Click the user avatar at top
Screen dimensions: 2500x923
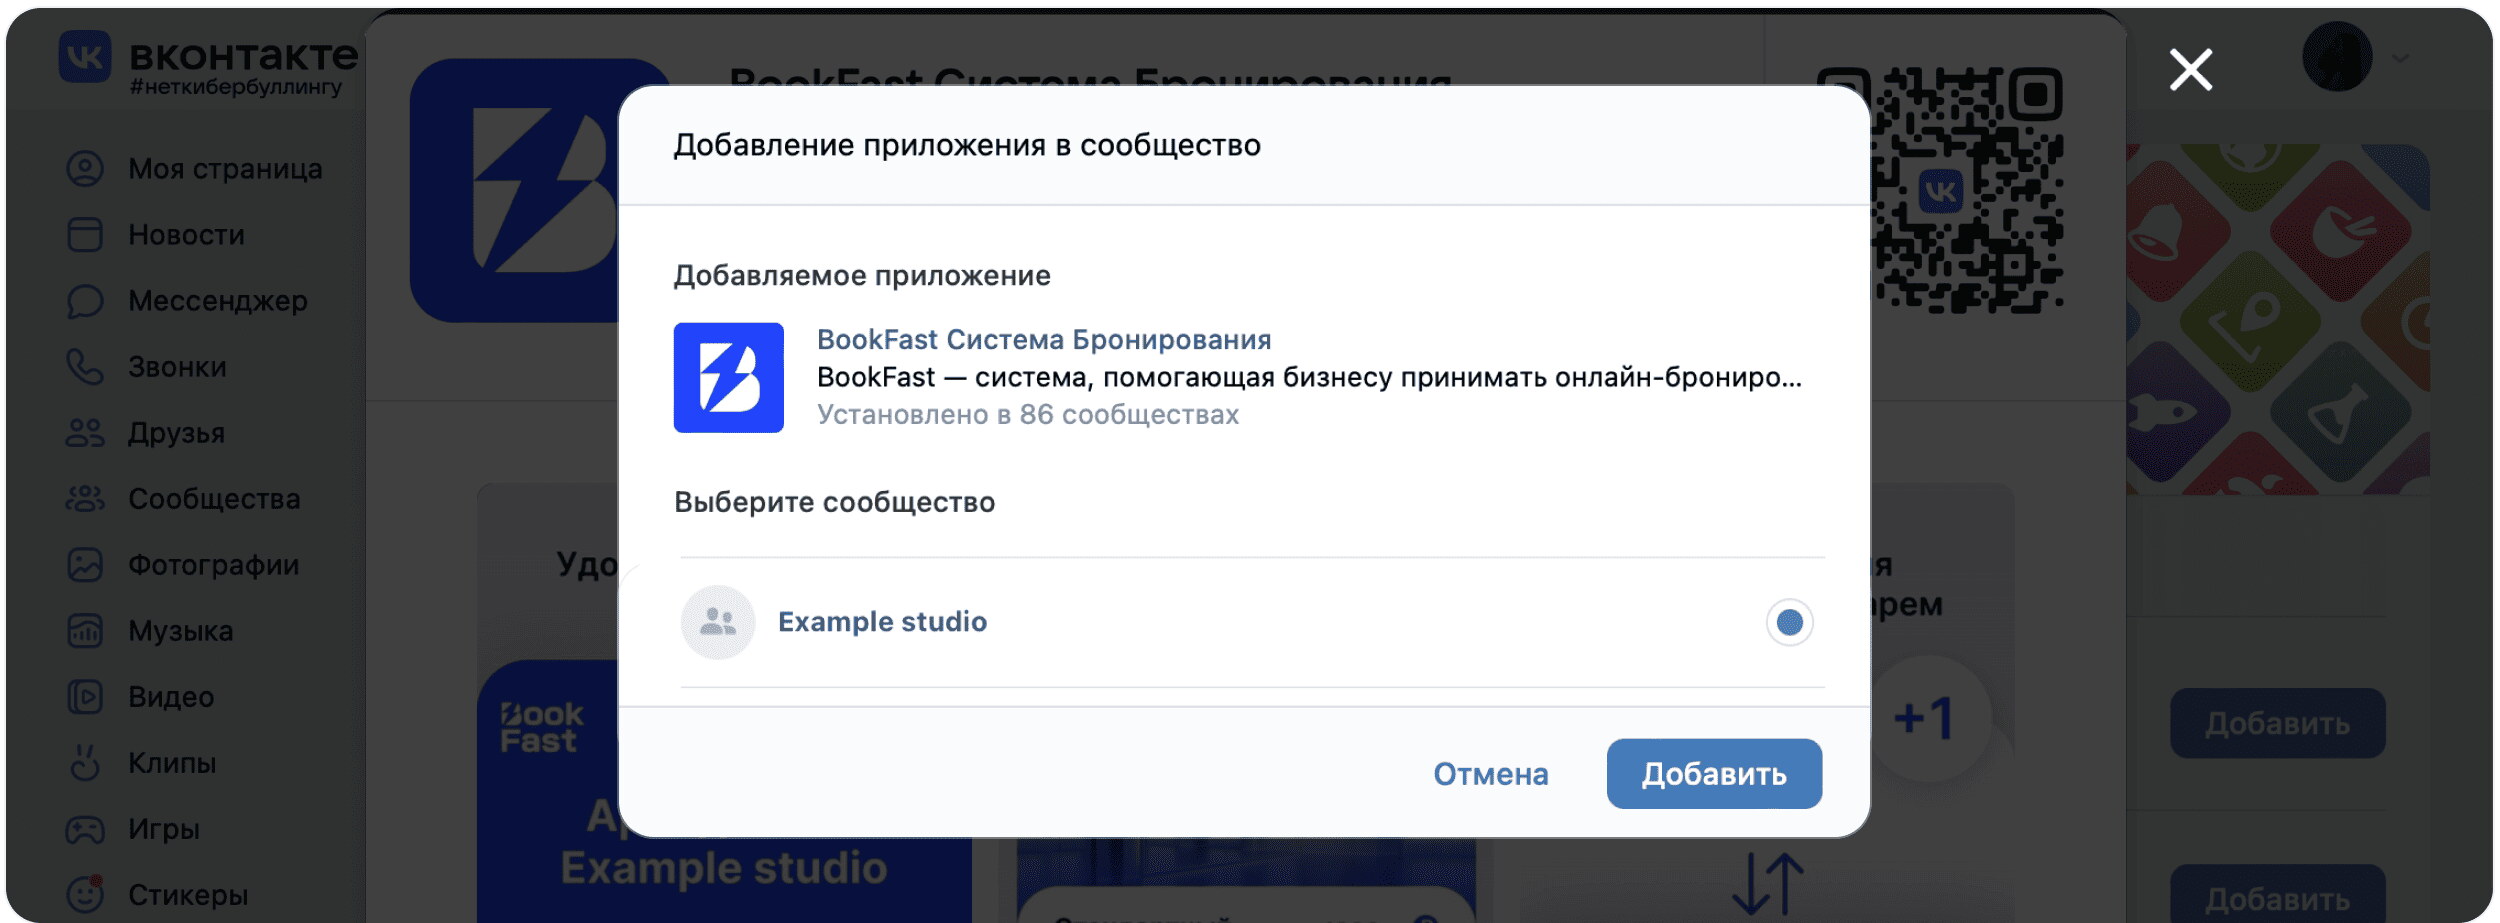click(x=2337, y=57)
